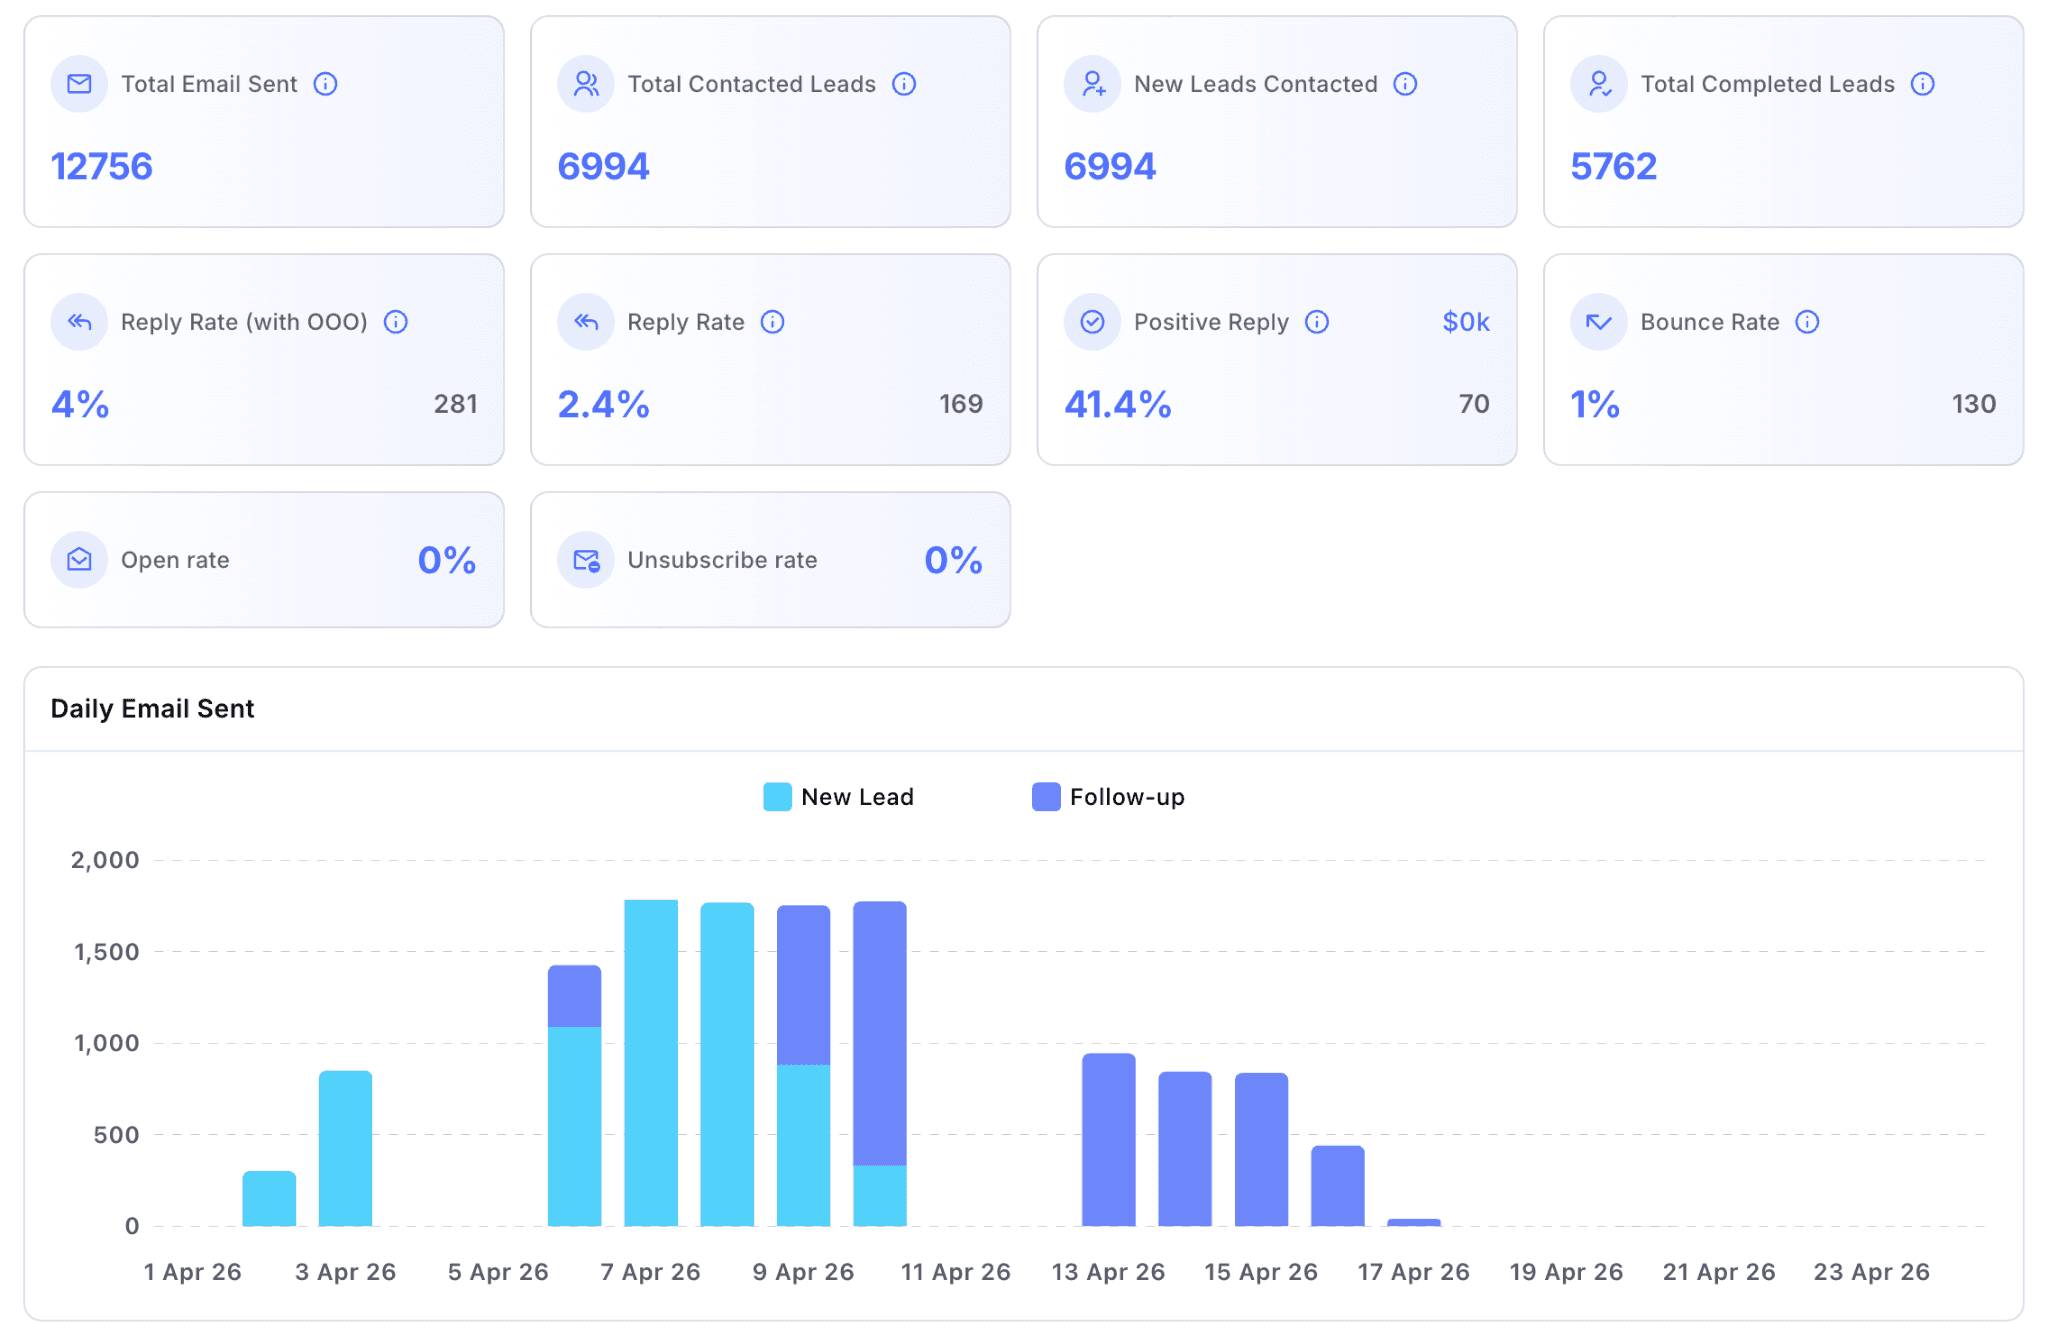Click the Reply Rate double-arrow icon
Viewport: 2048px width, 1334px height.
coord(586,322)
